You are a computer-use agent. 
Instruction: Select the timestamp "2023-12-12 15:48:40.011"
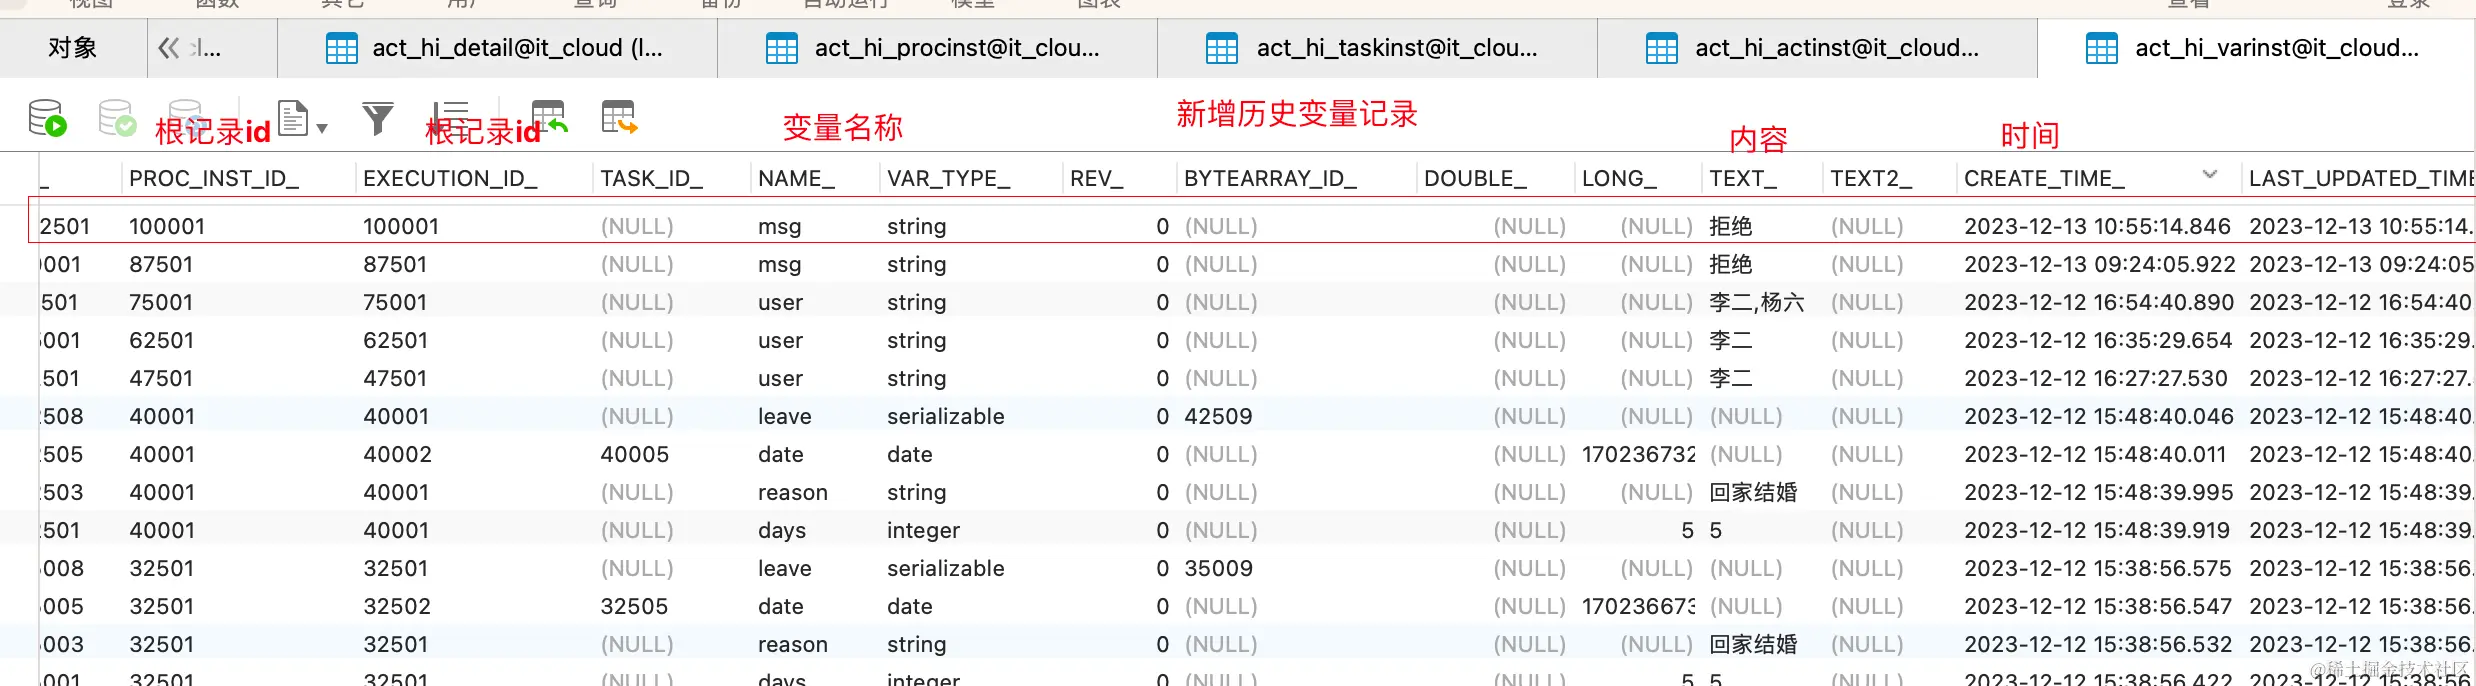(2095, 455)
